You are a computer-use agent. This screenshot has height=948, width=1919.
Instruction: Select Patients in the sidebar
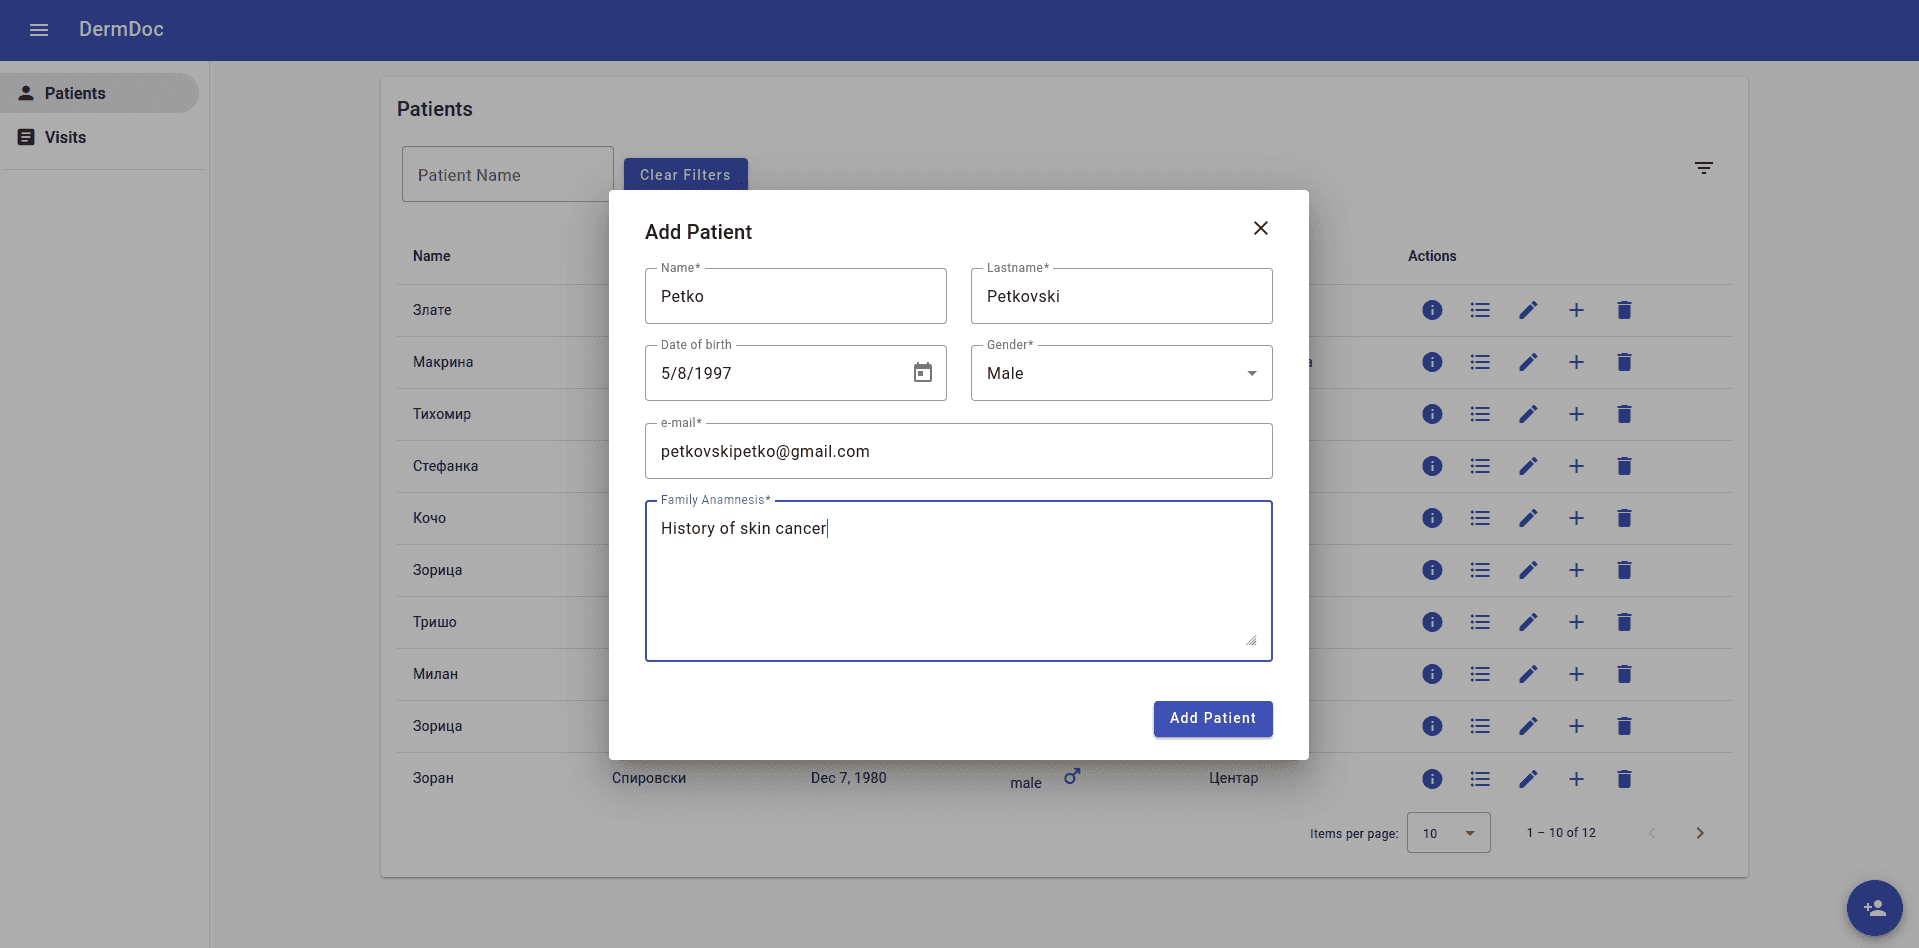[75, 93]
